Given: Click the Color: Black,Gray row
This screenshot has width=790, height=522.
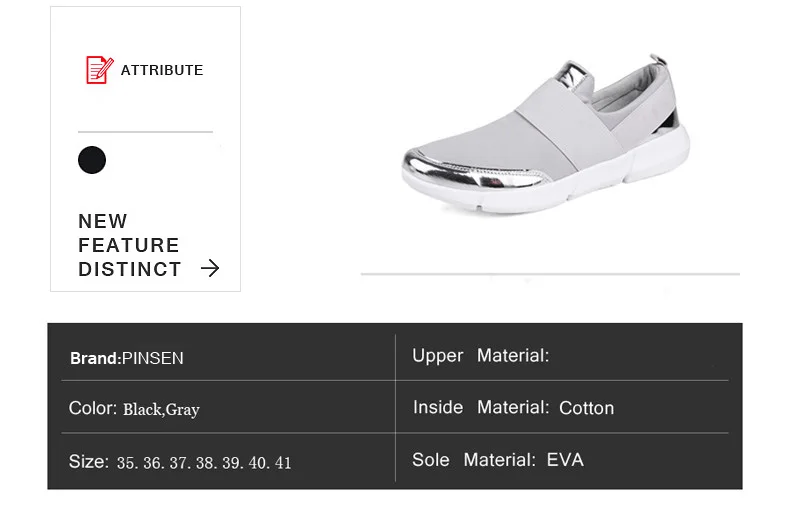Looking at the screenshot, I should (x=134, y=409).
